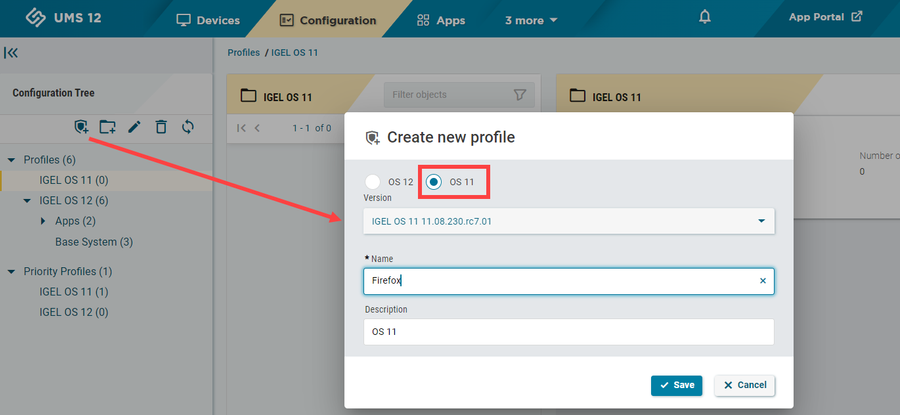Open the '3 more' menu dropdown
The height and width of the screenshot is (415, 900).
pos(531,20)
